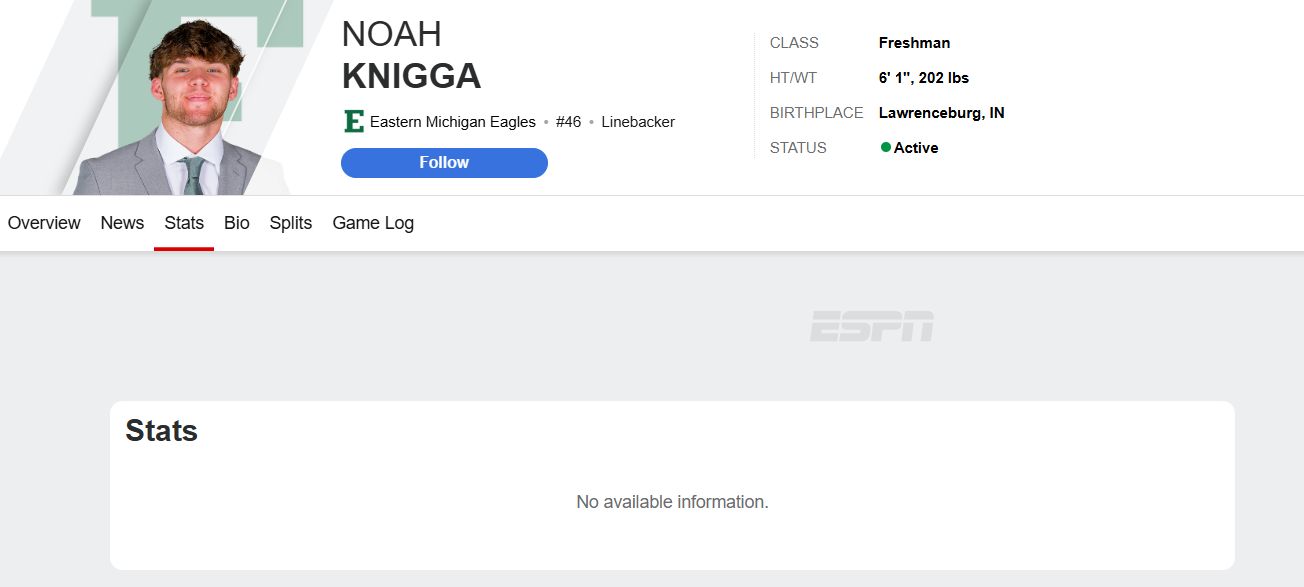This screenshot has width=1304, height=587.
Task: Click the Stats section heading
Action: coord(161,431)
